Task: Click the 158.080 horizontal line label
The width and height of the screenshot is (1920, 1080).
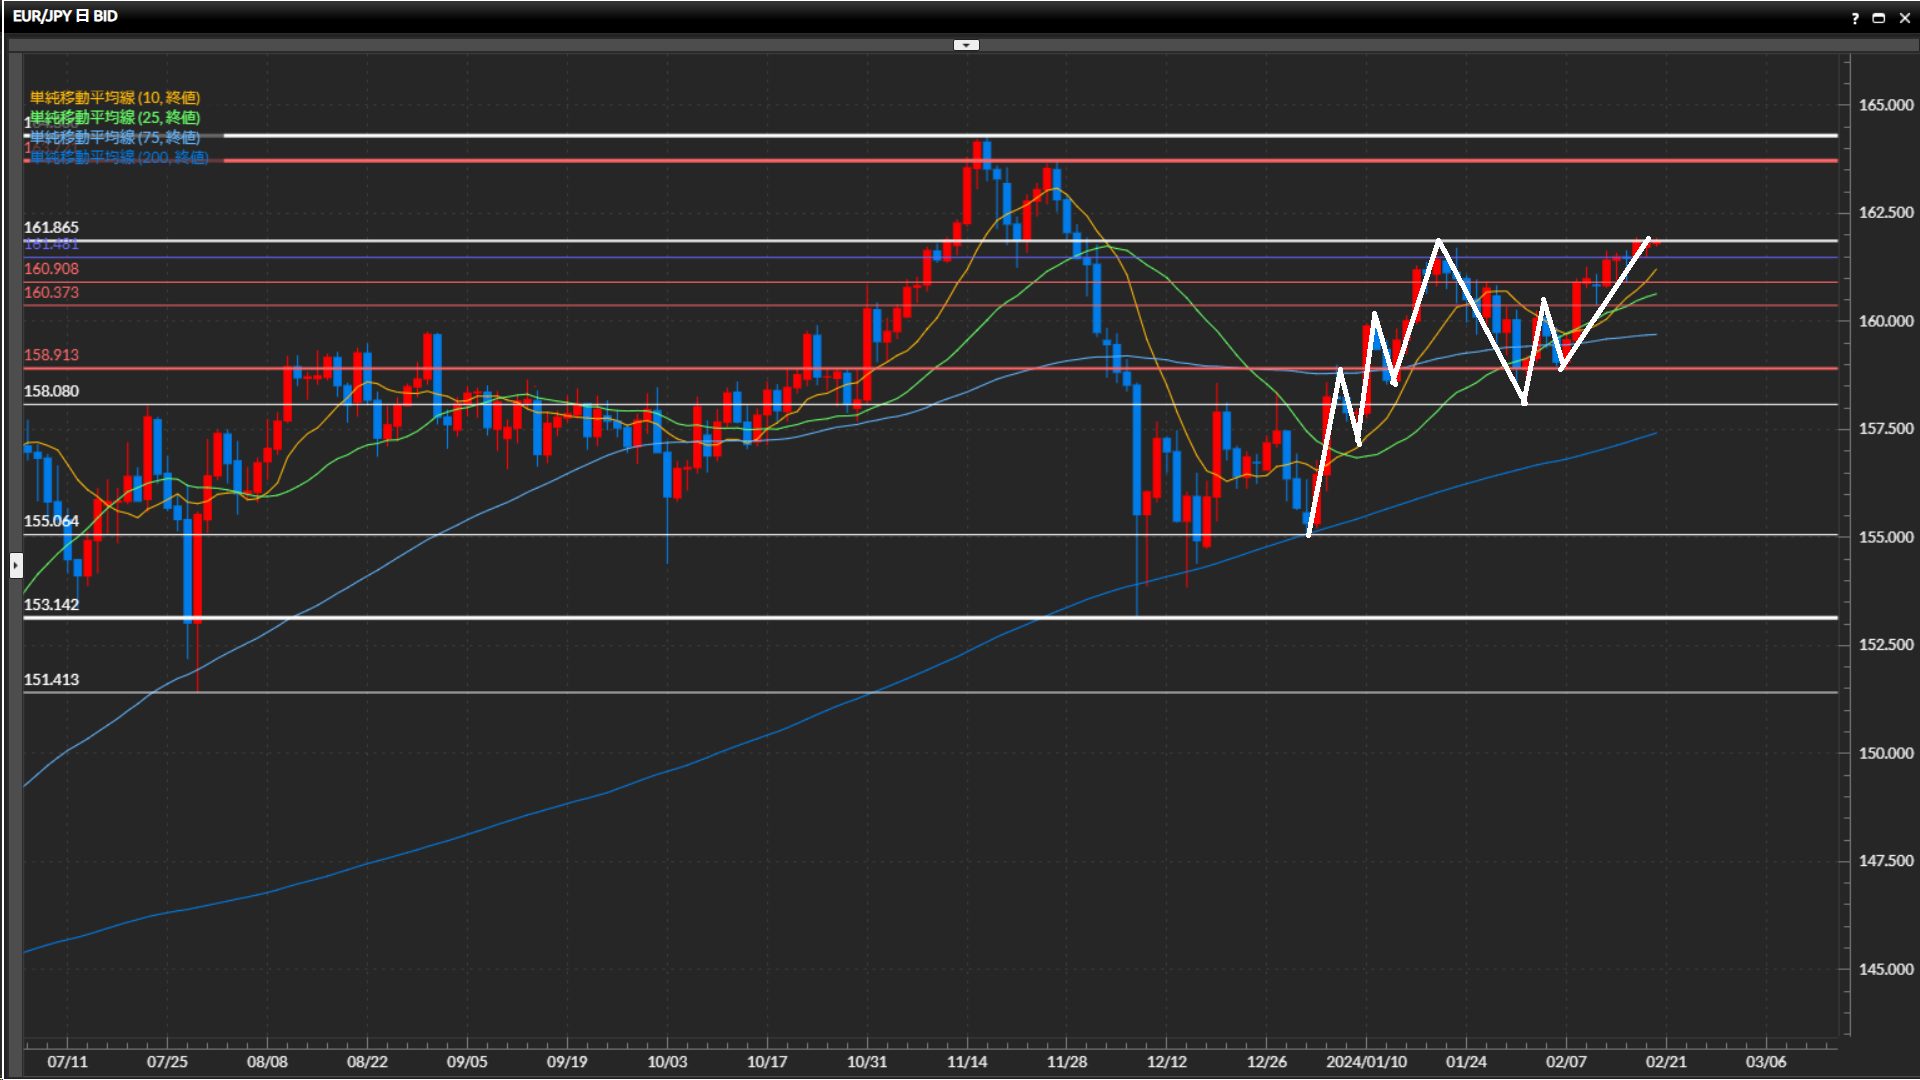Action: coord(51,392)
